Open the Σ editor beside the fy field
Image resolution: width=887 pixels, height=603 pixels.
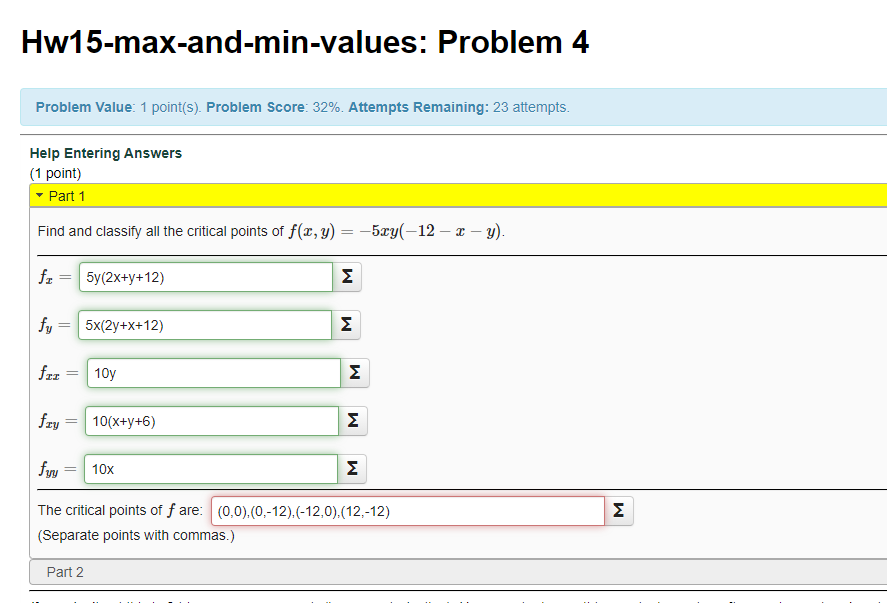pos(346,324)
